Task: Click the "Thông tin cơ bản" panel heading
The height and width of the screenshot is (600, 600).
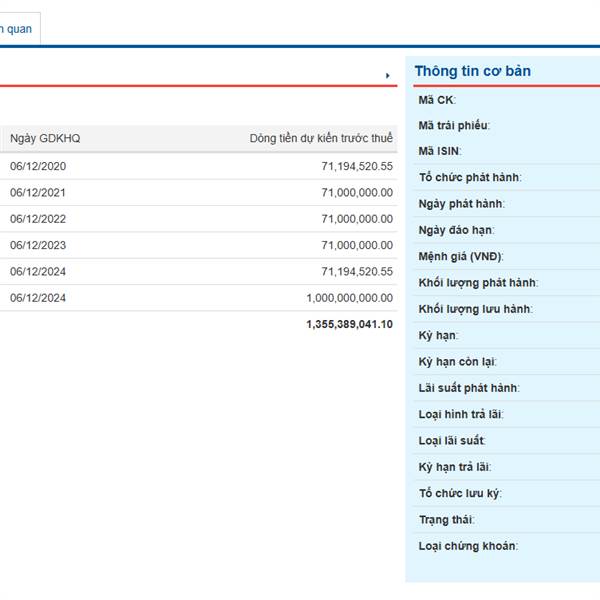Action: (472, 71)
